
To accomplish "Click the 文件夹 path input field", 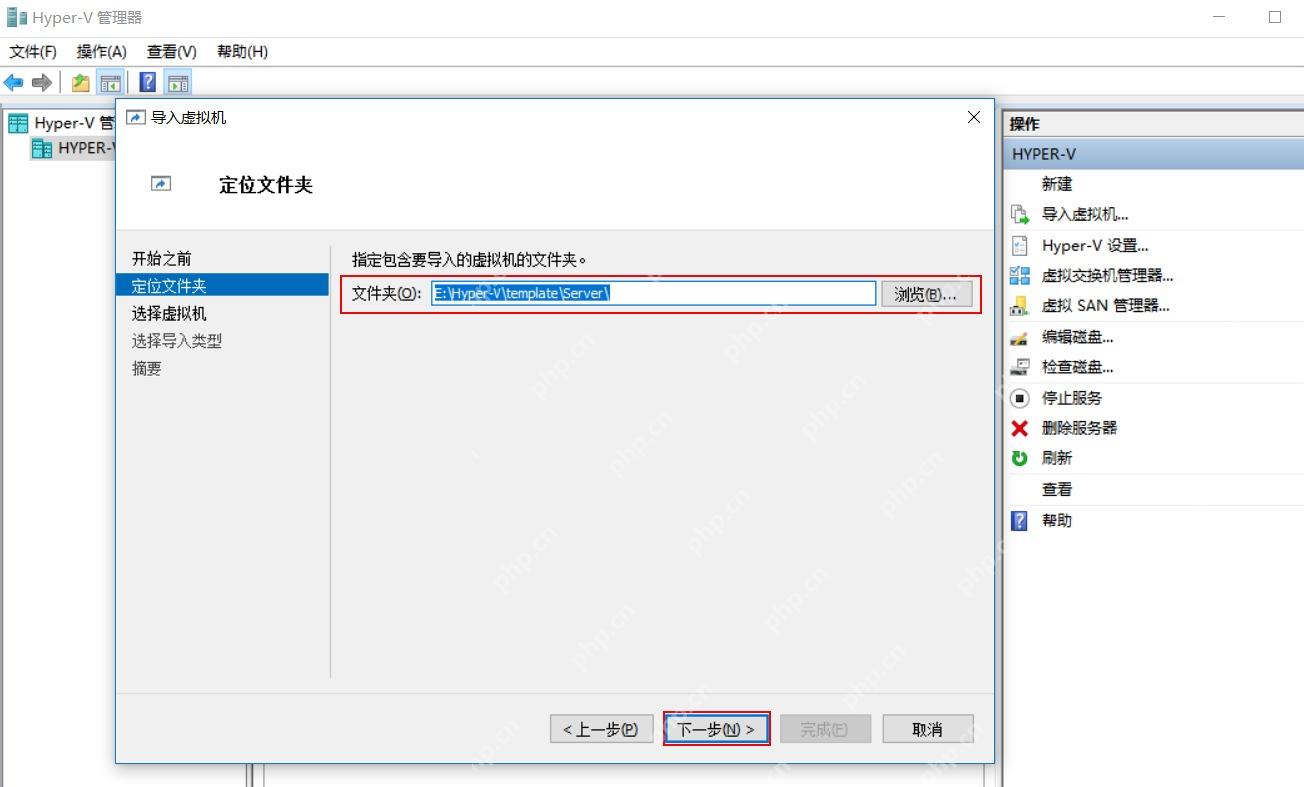I will tap(654, 293).
